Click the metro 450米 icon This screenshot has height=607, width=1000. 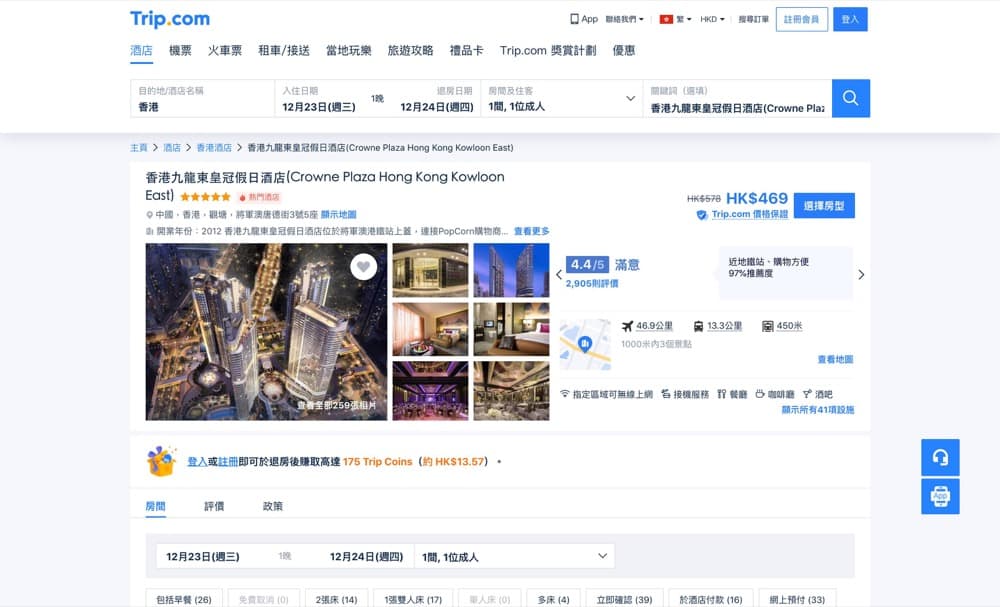point(768,326)
